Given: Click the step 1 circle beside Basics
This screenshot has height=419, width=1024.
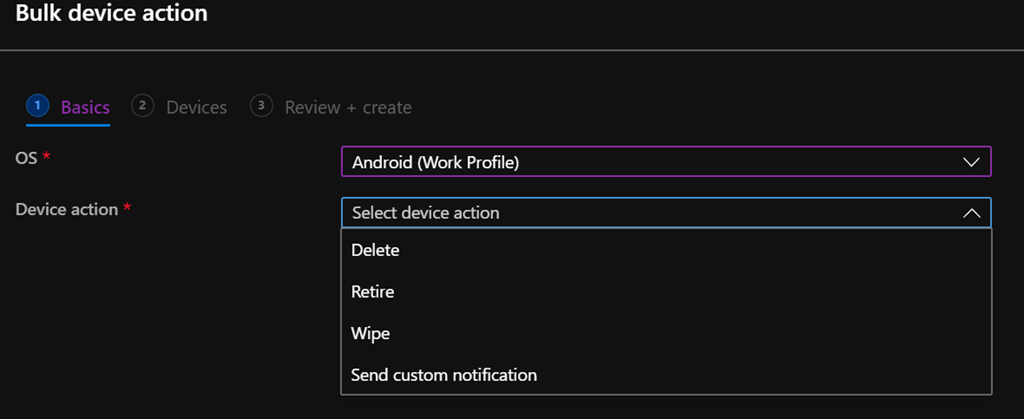Looking at the screenshot, I should click(37, 106).
